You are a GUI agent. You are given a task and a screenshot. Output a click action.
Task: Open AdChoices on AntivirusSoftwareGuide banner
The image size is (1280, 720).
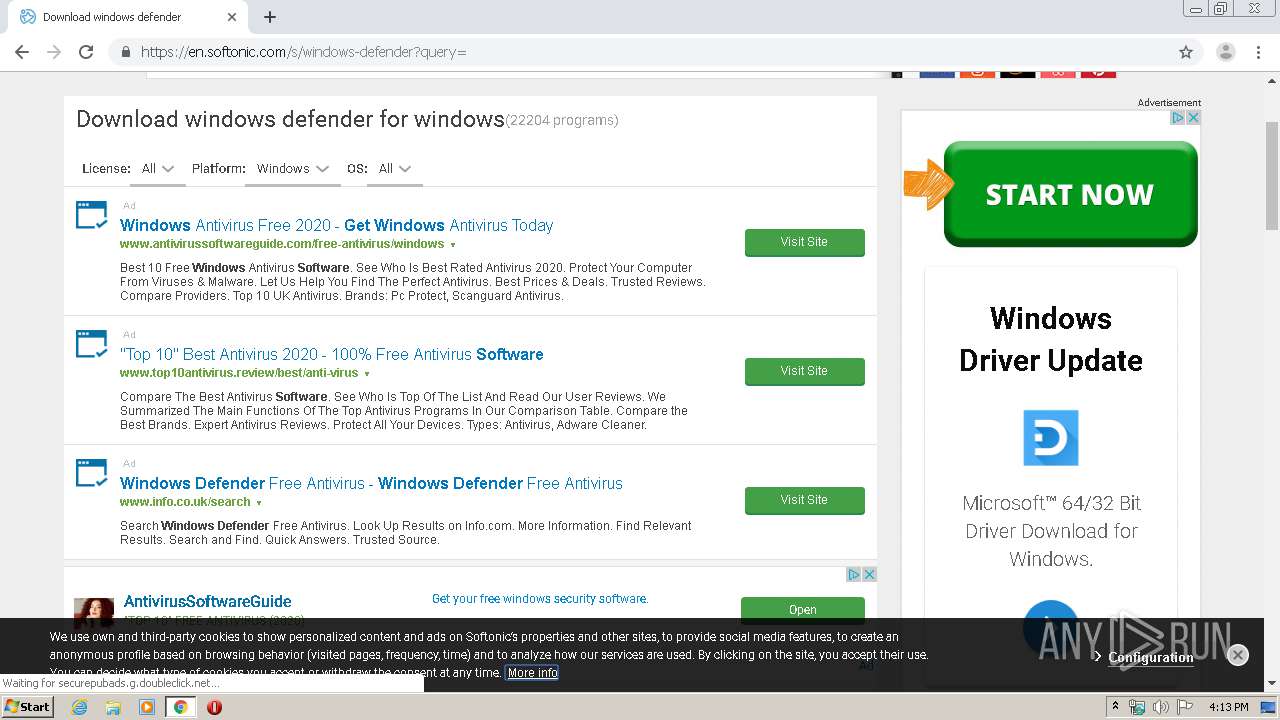(x=854, y=574)
